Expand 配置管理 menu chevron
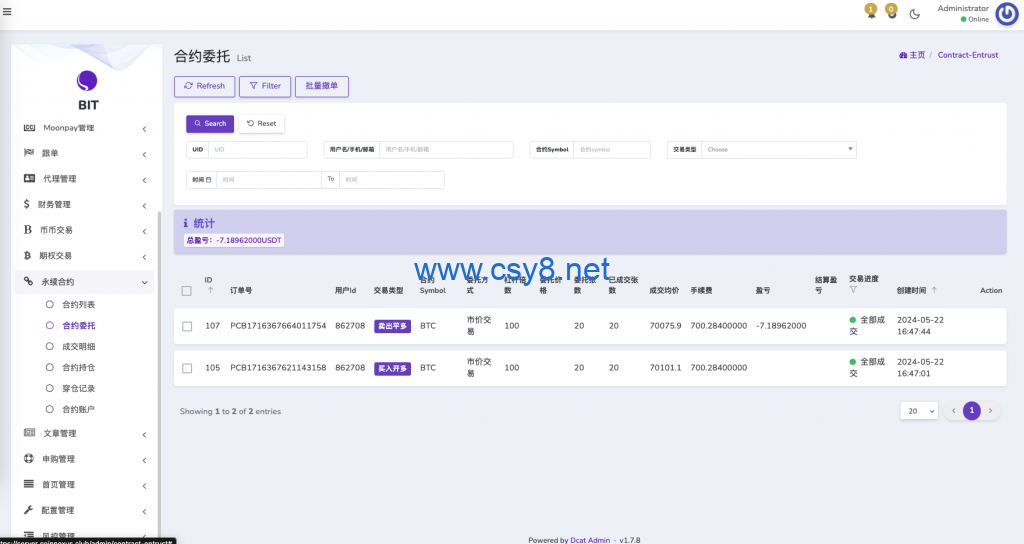 pos(144,511)
